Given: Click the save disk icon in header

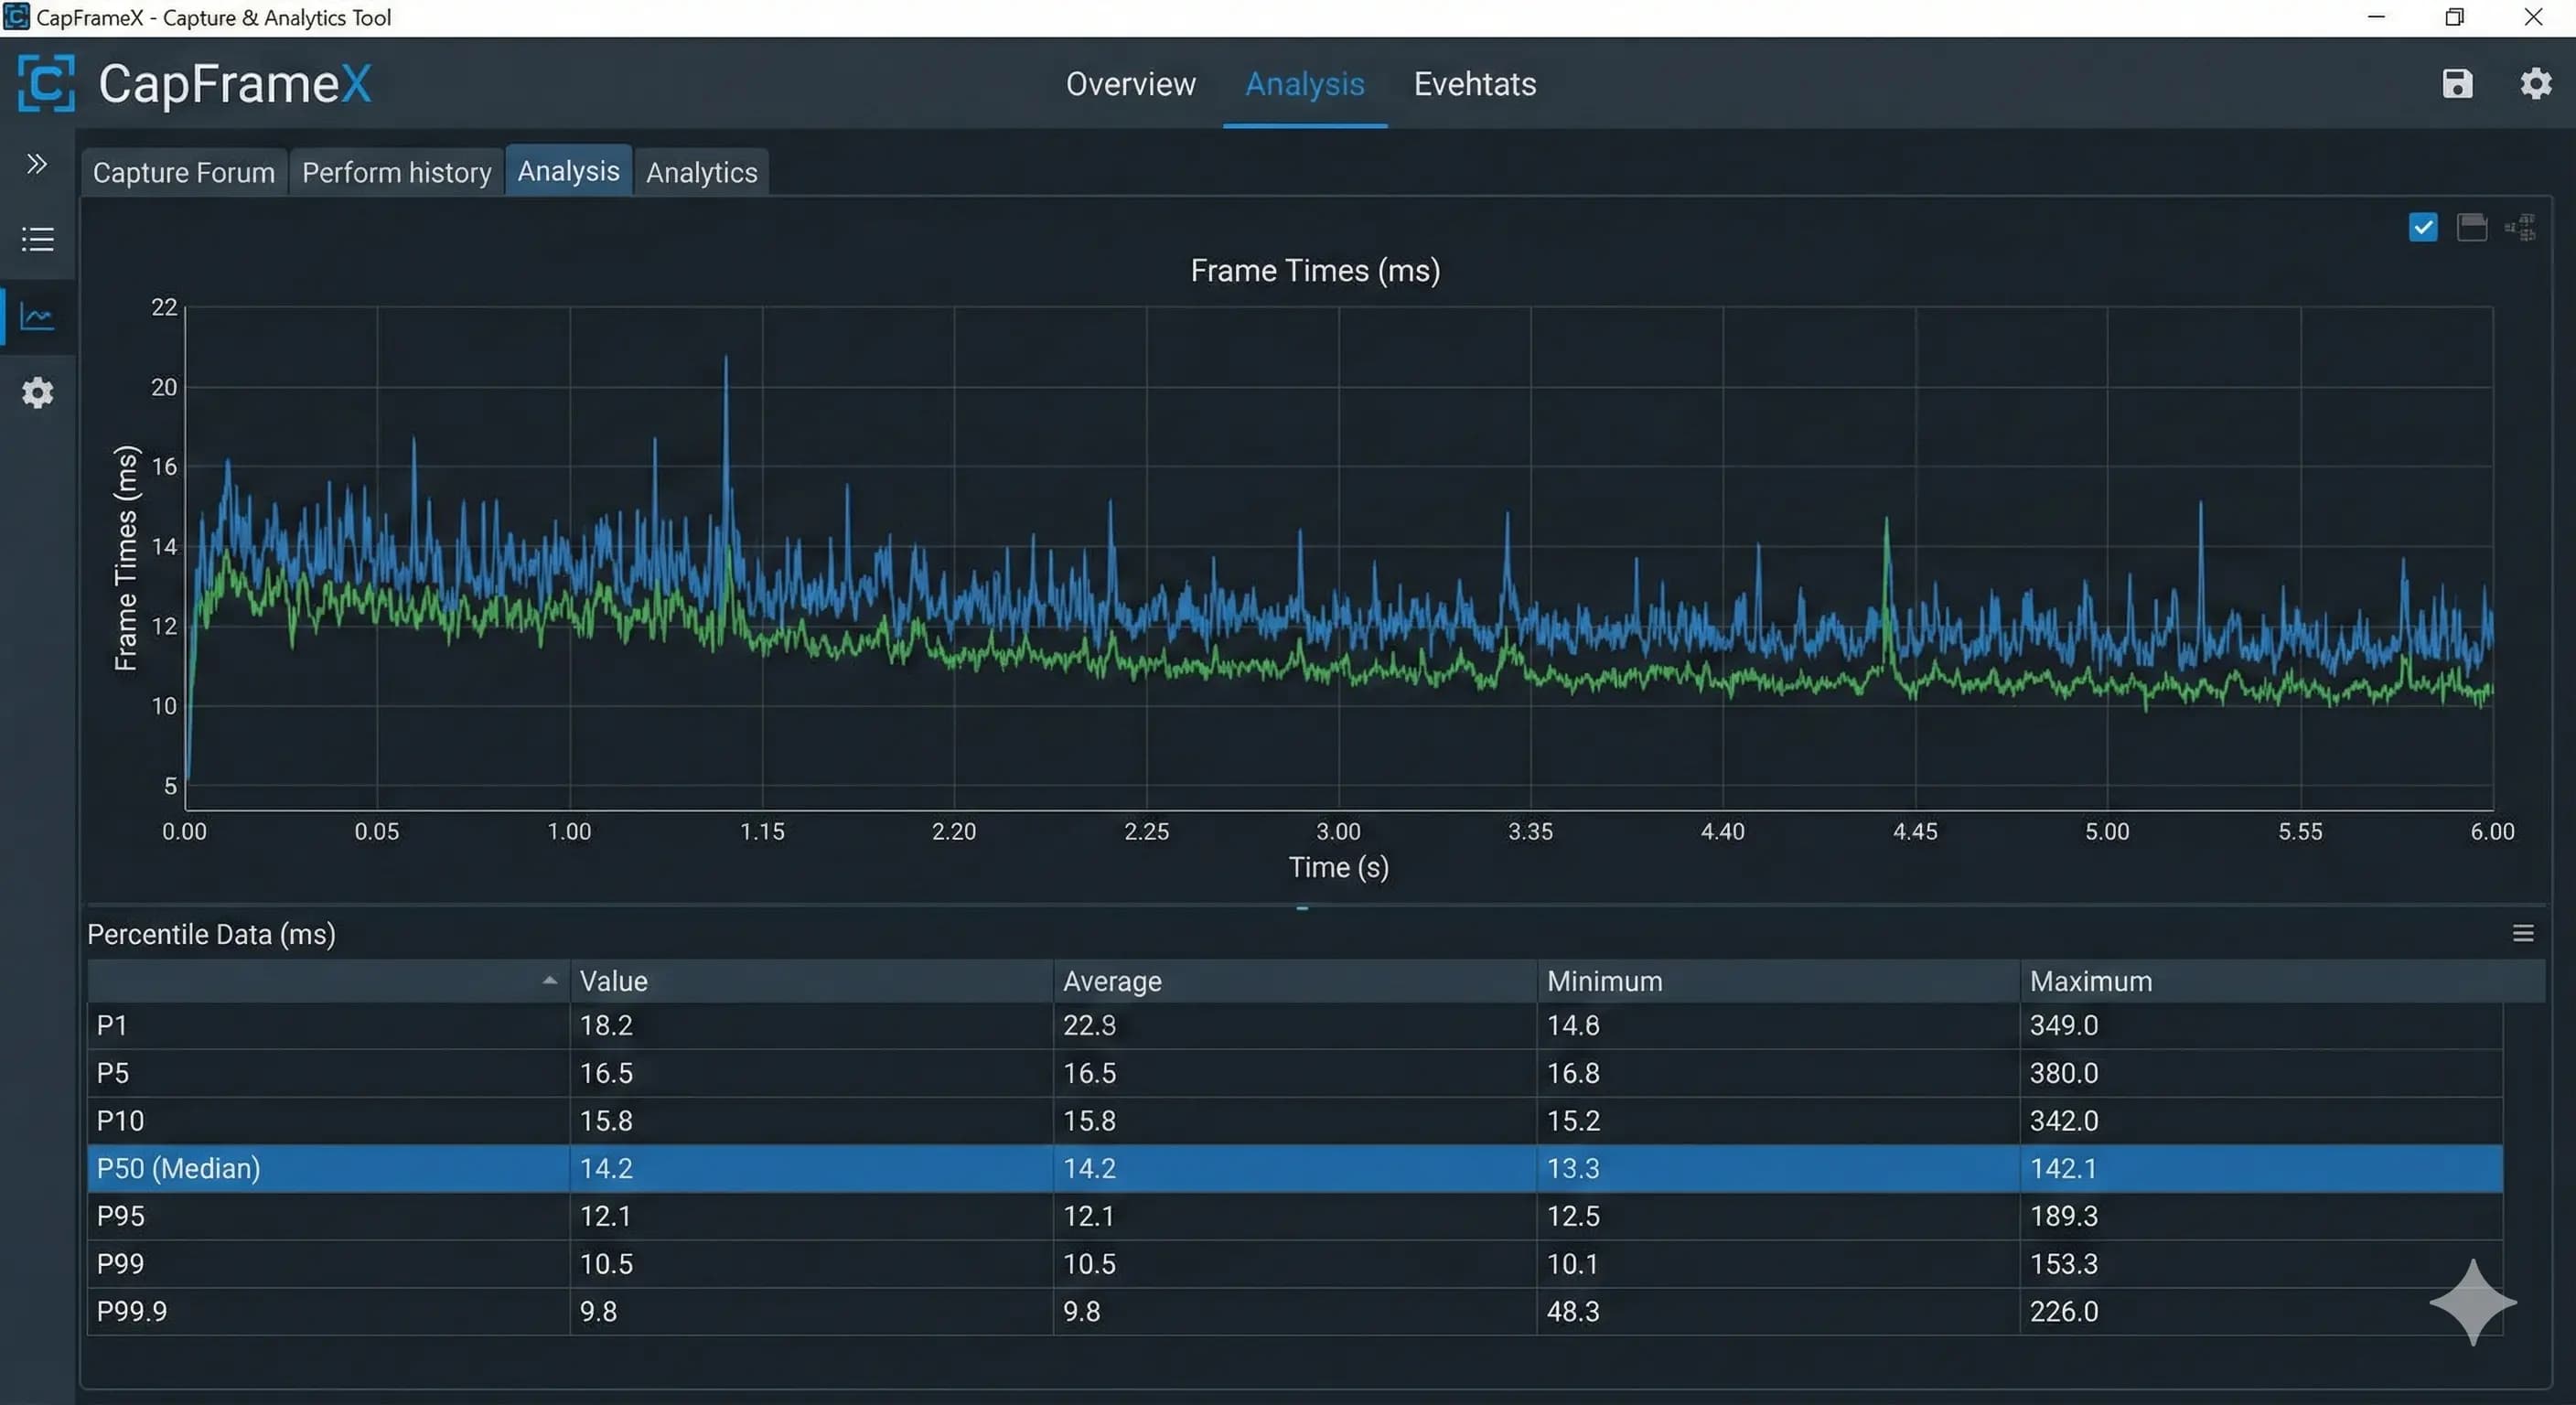Looking at the screenshot, I should [2457, 83].
